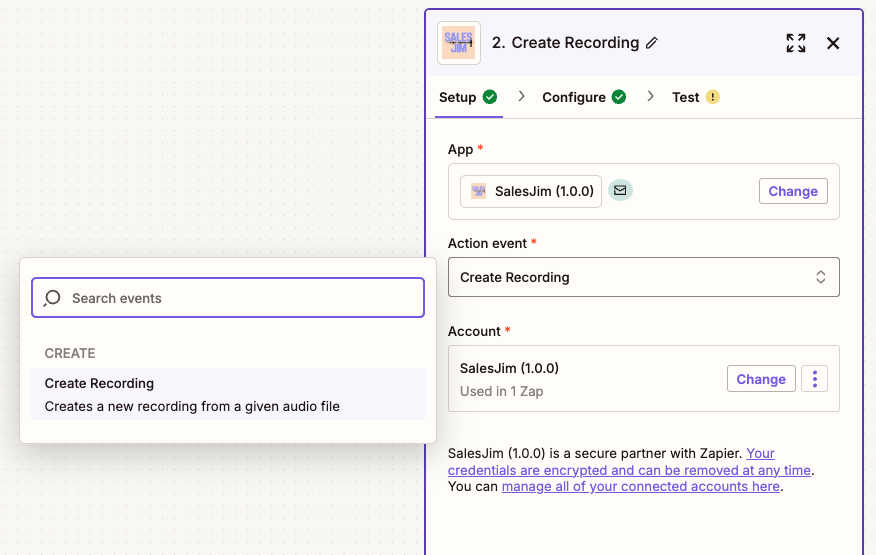Go to the Test tab
This screenshot has height=555, width=876.
685,97
